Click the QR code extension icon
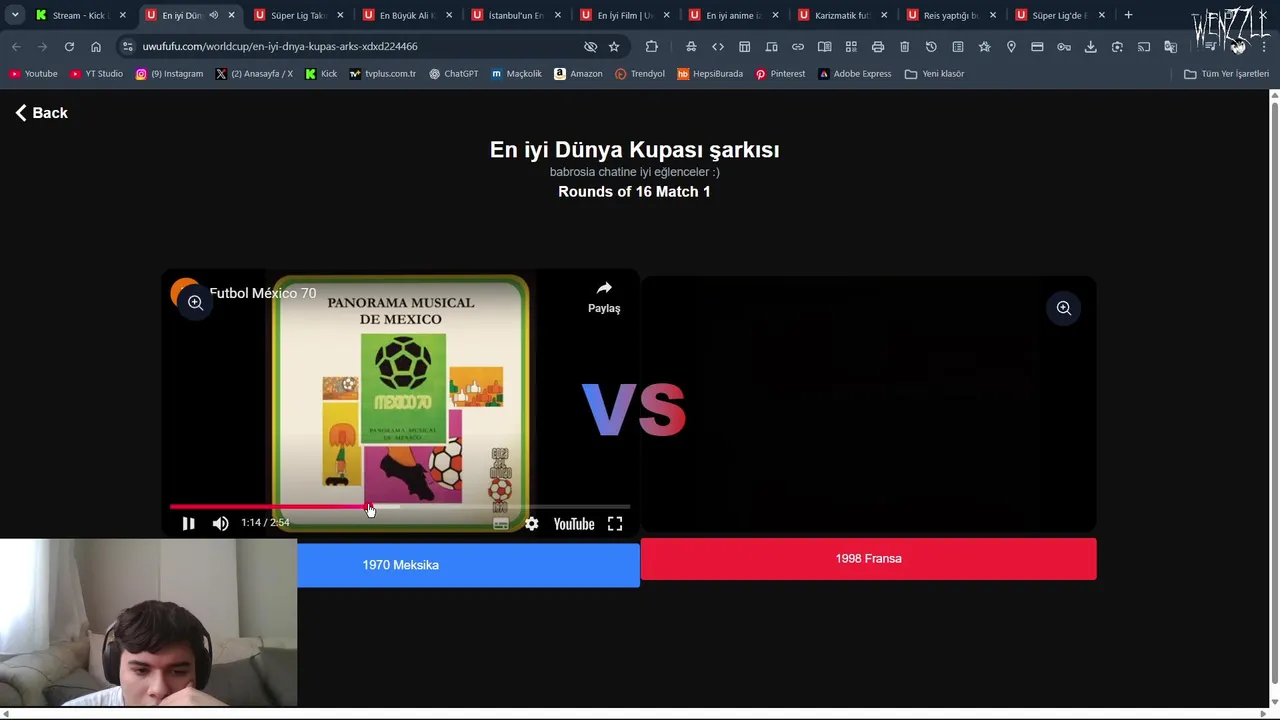Screen dimensions: 1280x720 pos(851,46)
